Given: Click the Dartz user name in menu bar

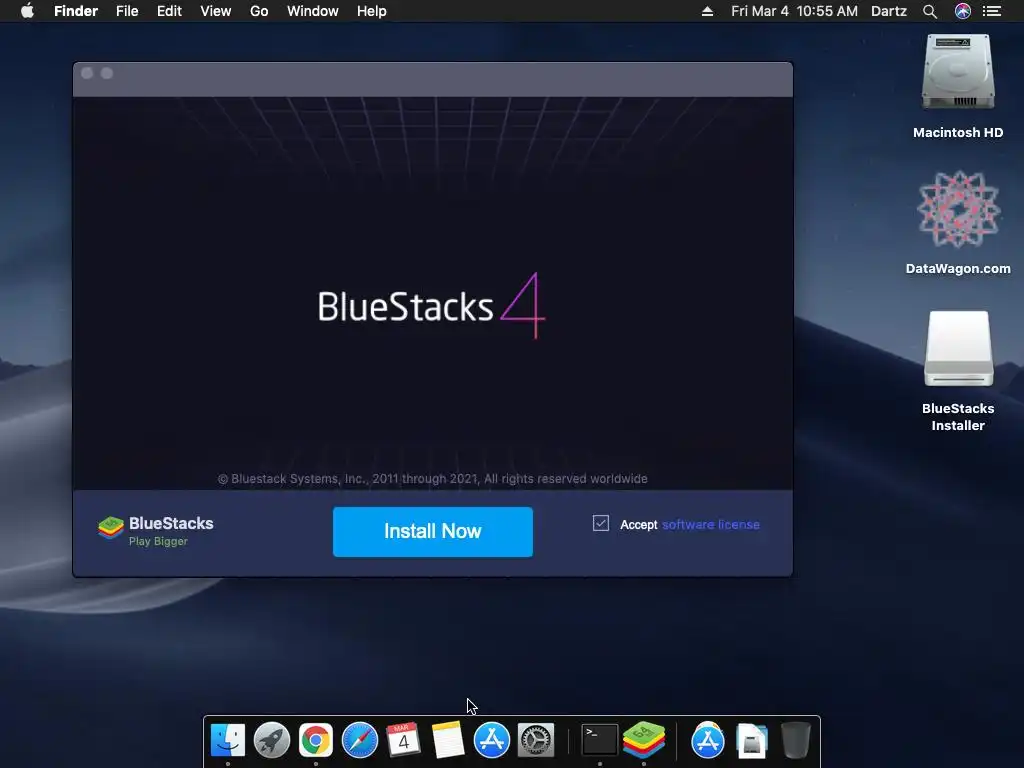Looking at the screenshot, I should [x=889, y=11].
